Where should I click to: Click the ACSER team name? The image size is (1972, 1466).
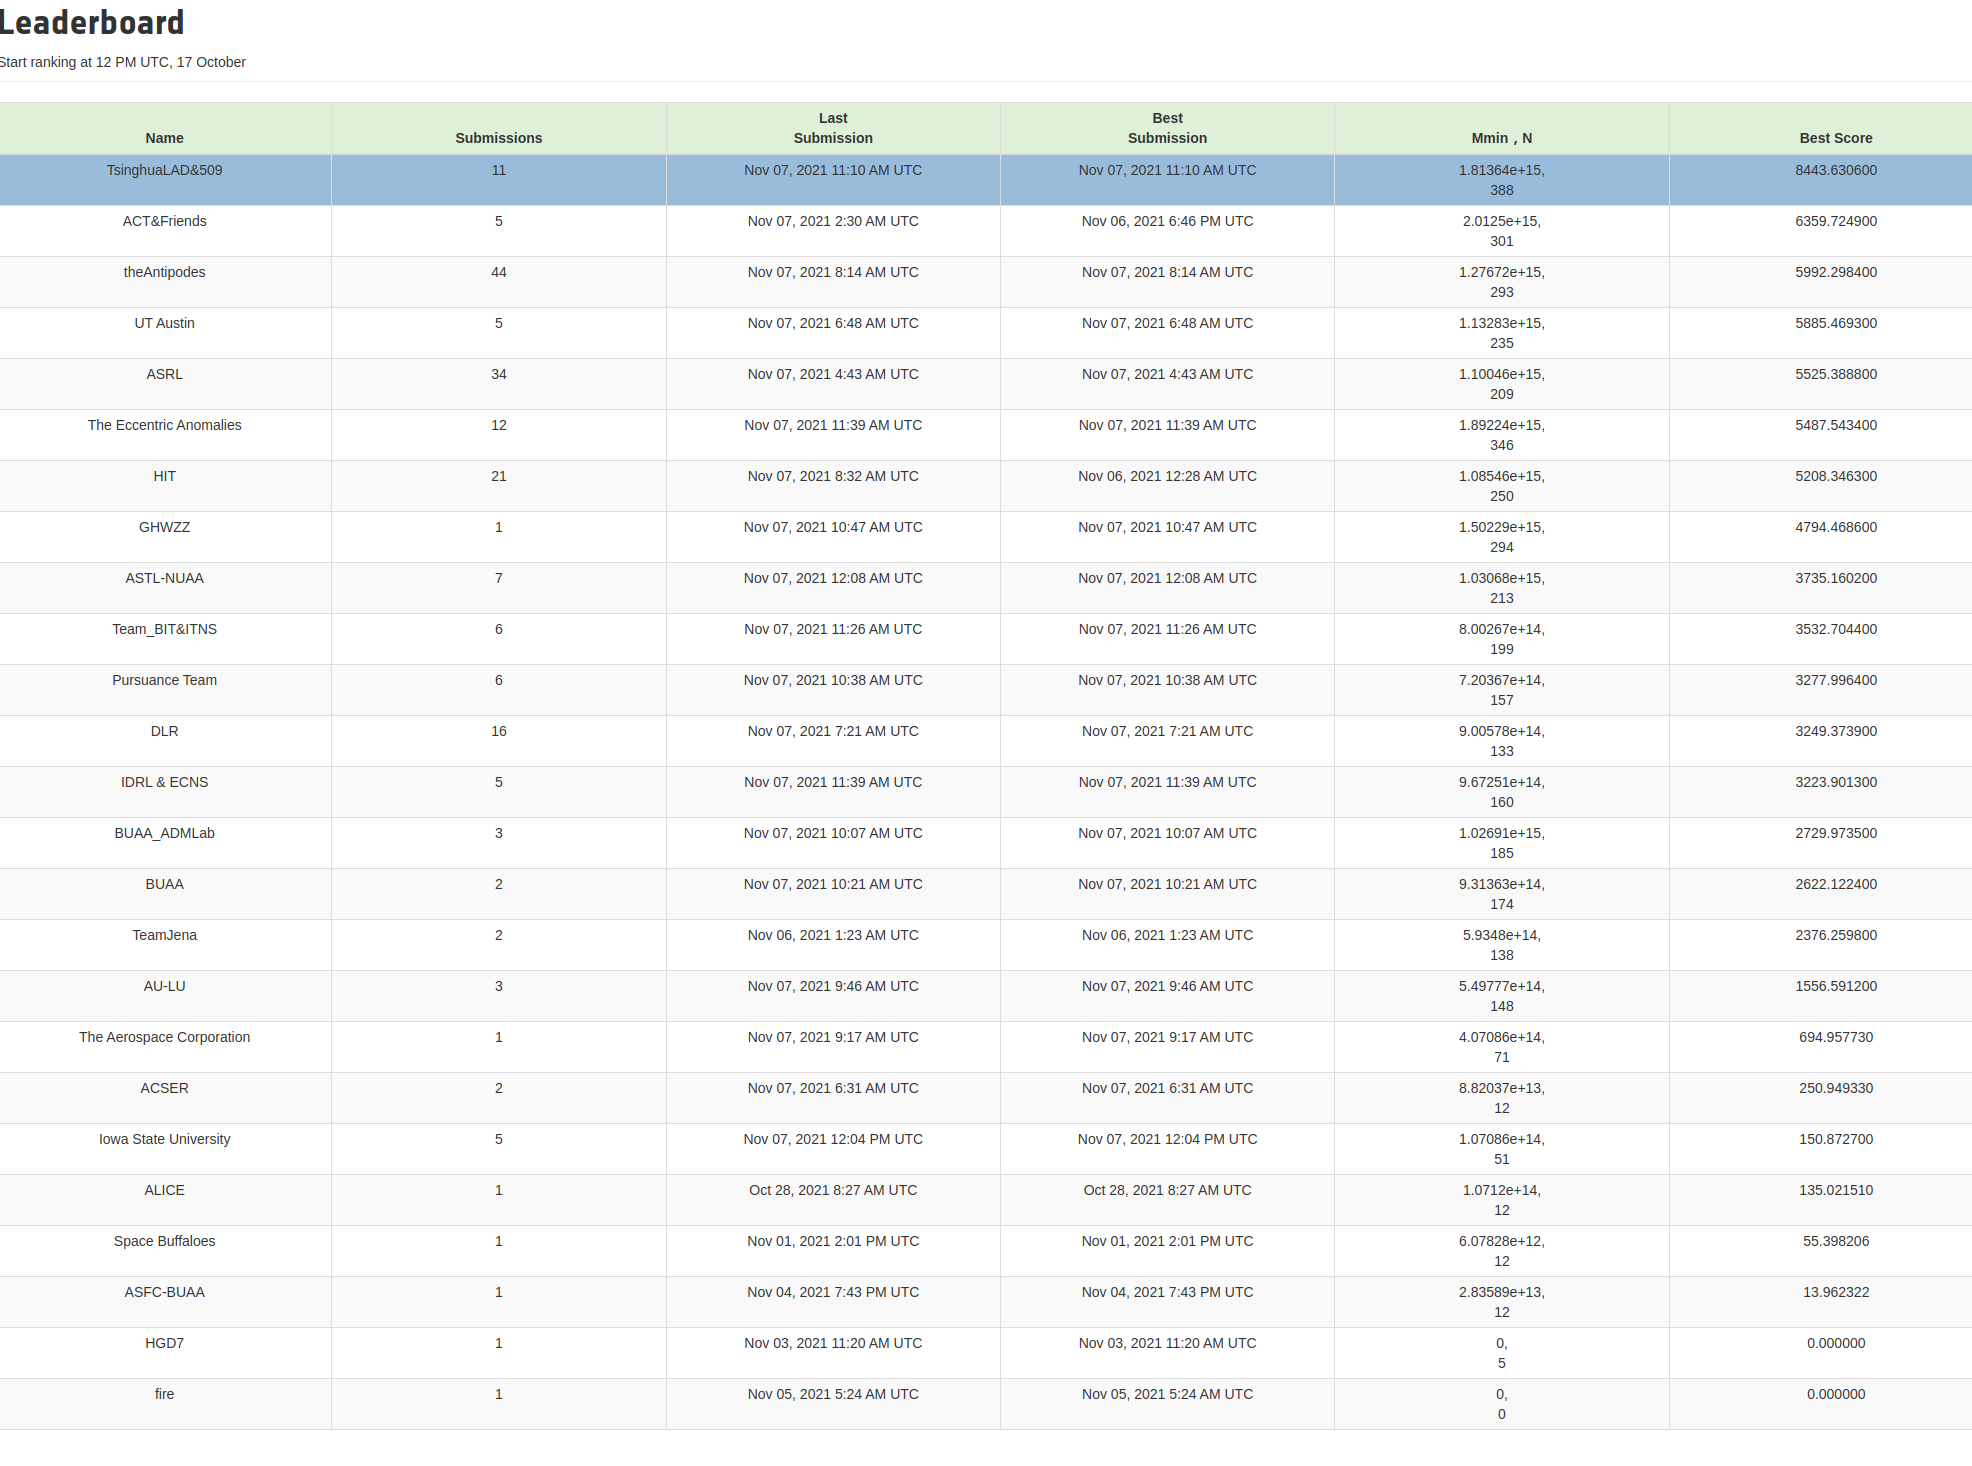point(164,1088)
